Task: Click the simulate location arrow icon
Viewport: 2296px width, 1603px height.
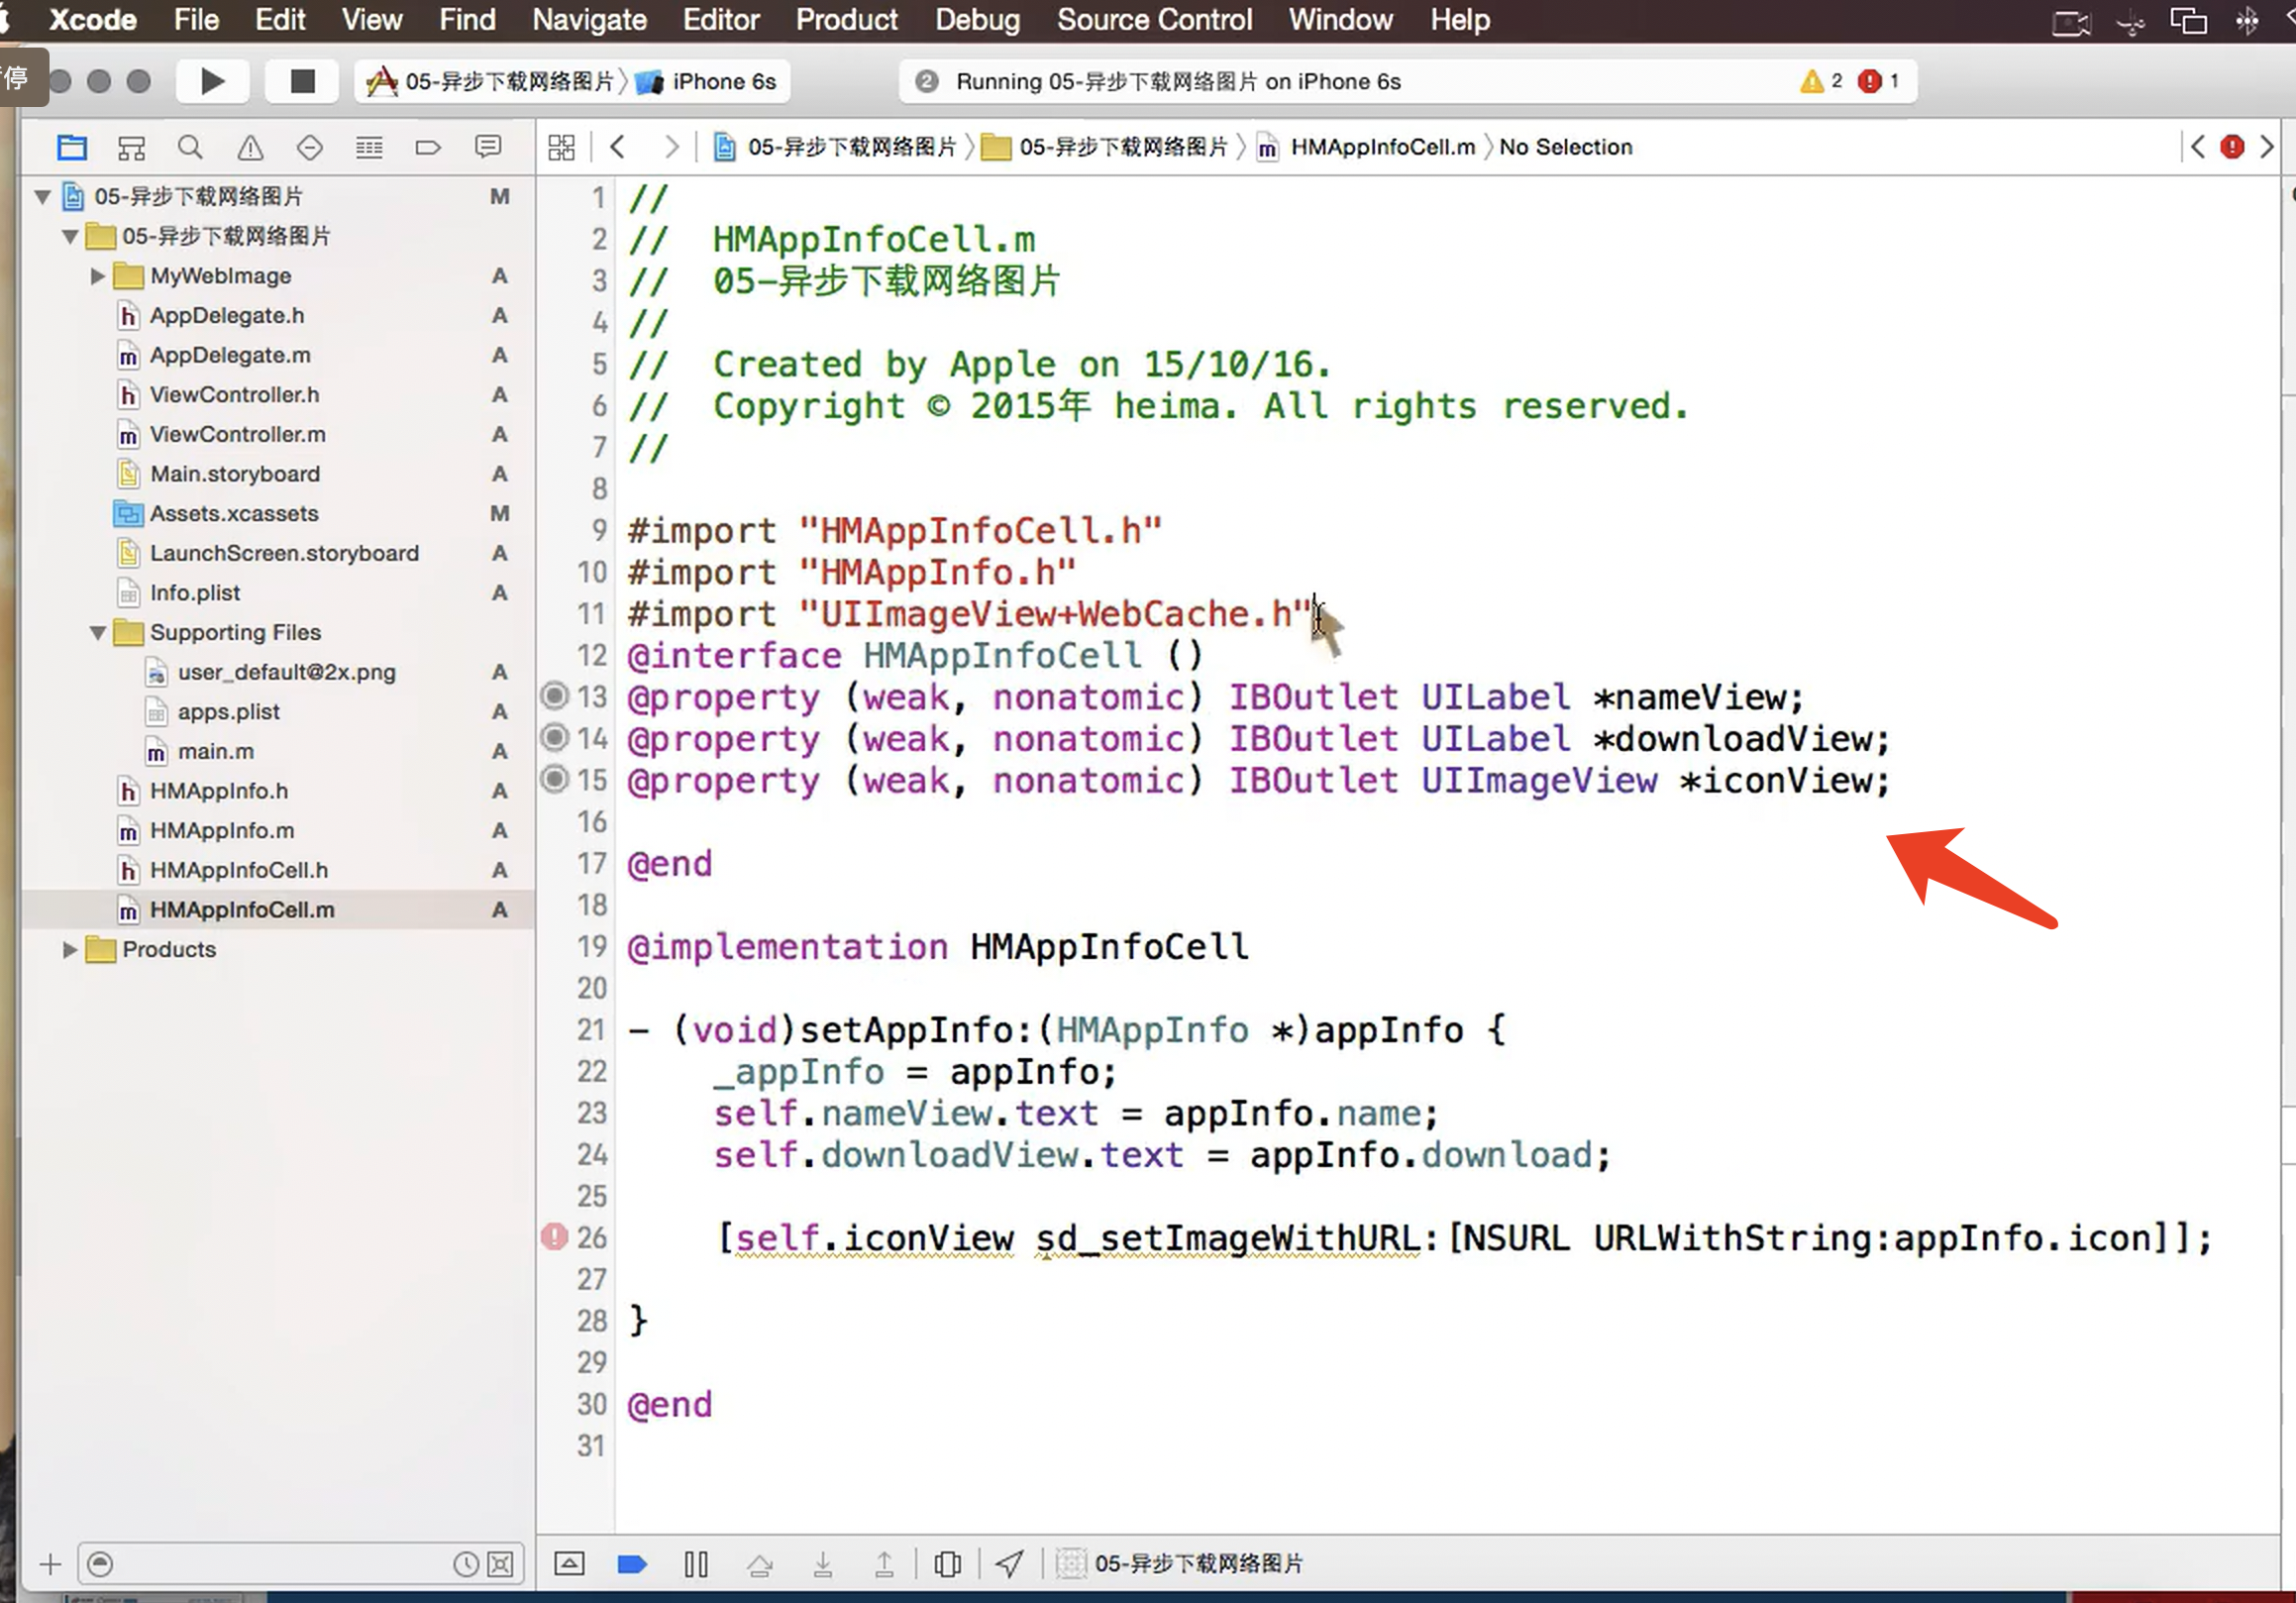Action: coord(1010,1564)
